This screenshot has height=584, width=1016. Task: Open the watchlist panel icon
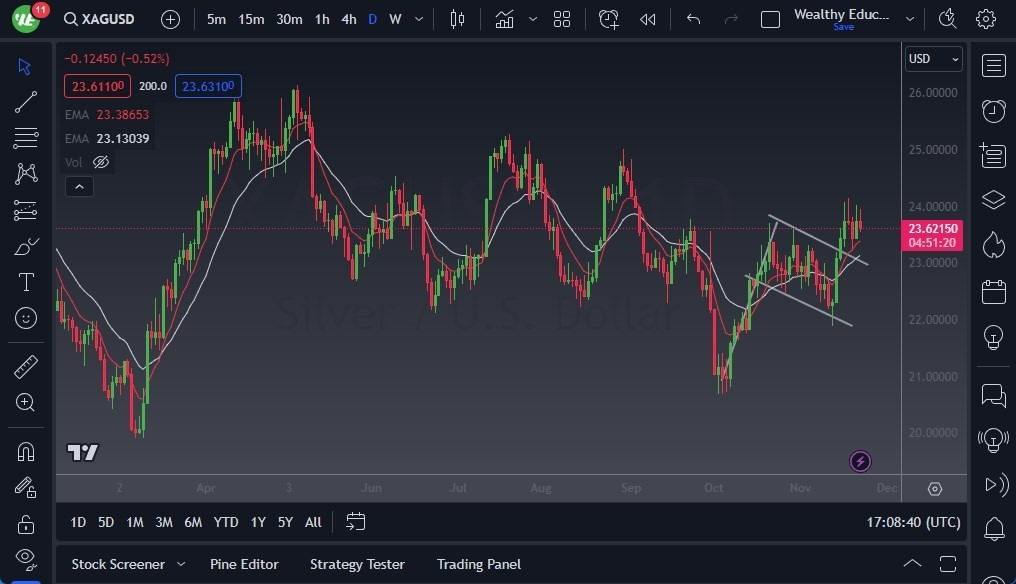[x=993, y=66]
